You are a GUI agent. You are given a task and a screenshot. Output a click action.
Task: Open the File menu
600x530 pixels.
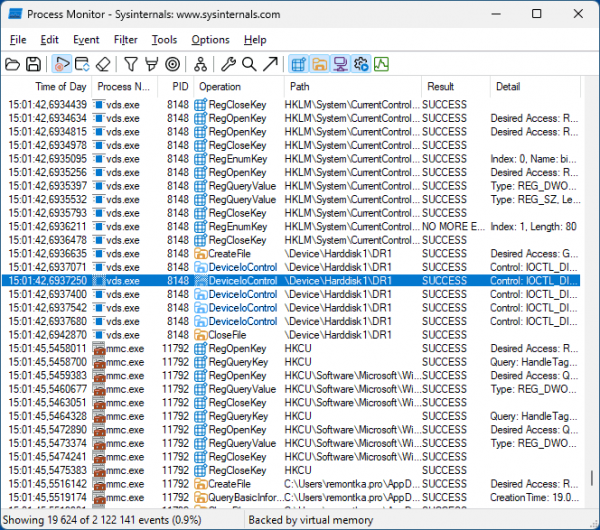coord(18,40)
